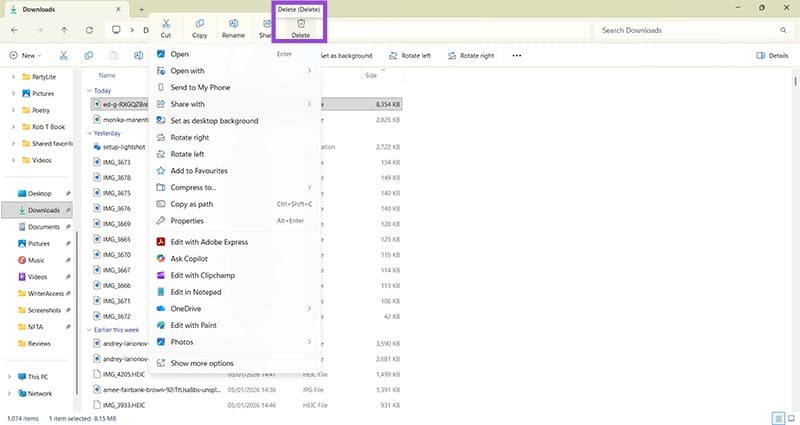
Task: Click Set as background in toolbar
Action: point(346,56)
